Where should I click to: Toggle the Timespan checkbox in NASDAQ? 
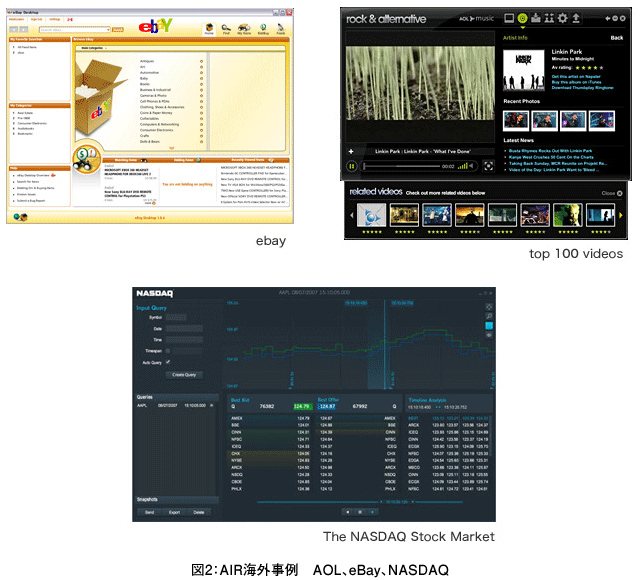point(168,351)
